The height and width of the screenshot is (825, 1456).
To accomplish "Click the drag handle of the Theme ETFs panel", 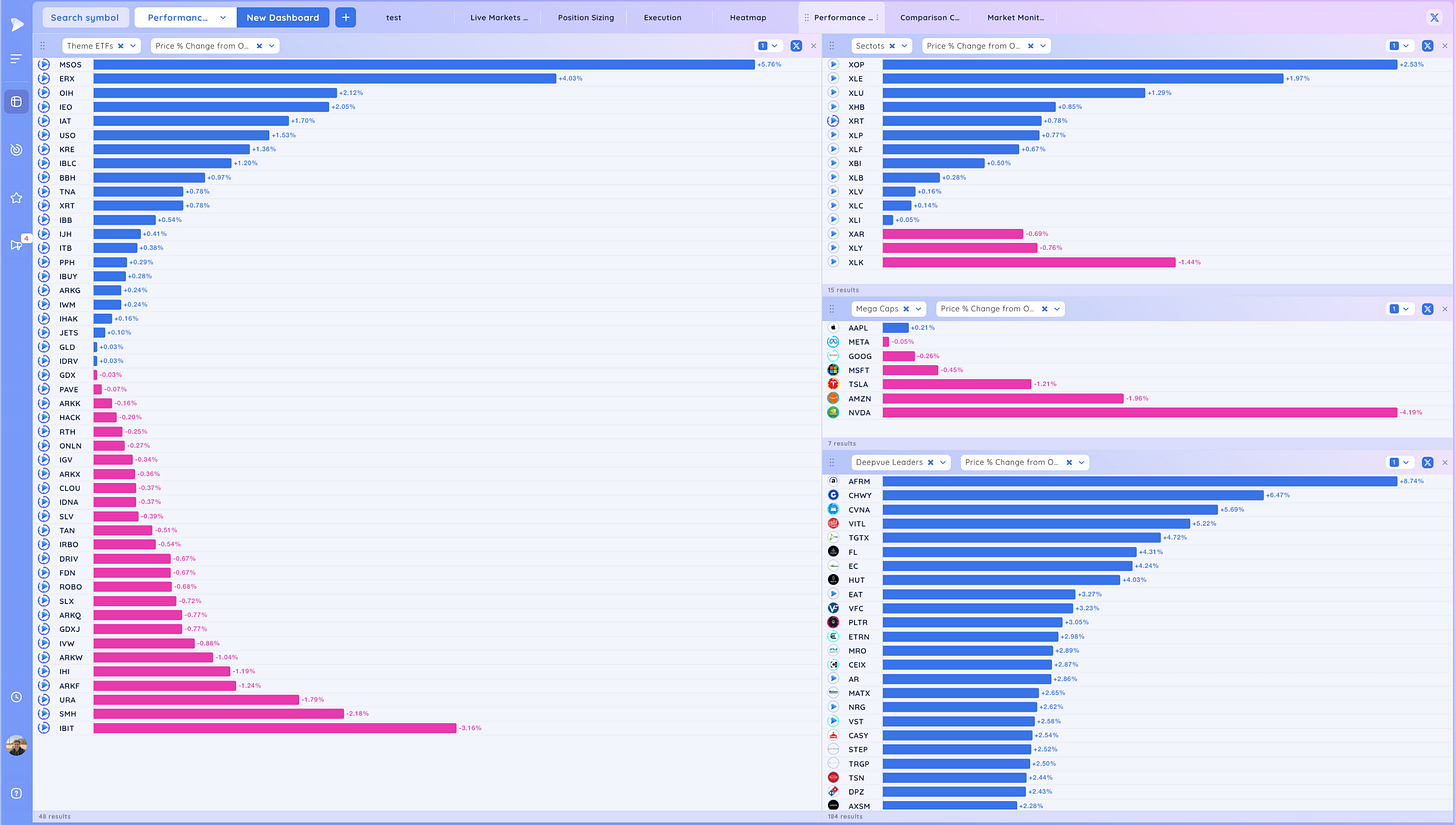I will point(42,46).
